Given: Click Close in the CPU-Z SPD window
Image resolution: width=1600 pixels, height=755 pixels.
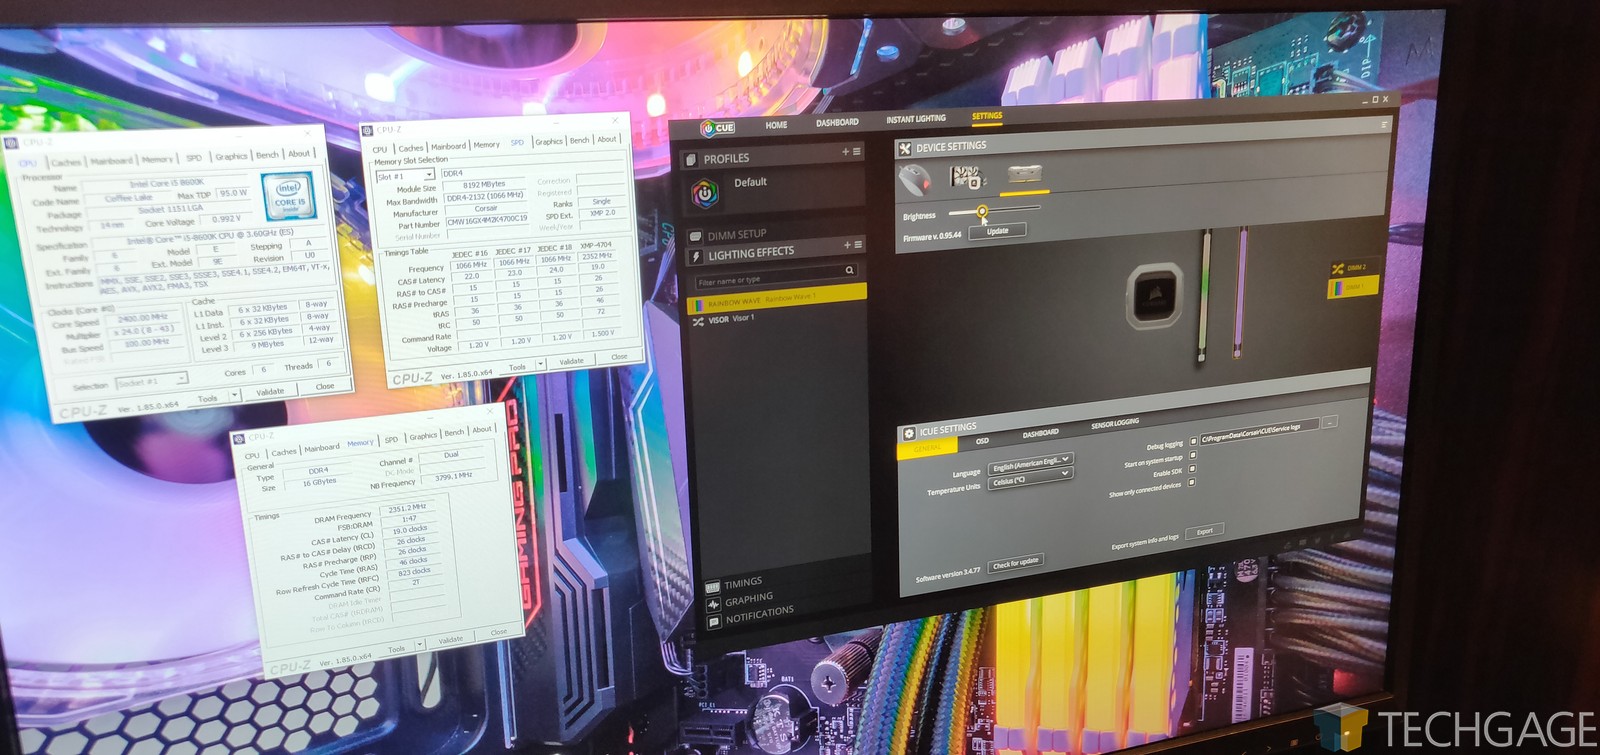Looking at the screenshot, I should pyautogui.click(x=619, y=357).
